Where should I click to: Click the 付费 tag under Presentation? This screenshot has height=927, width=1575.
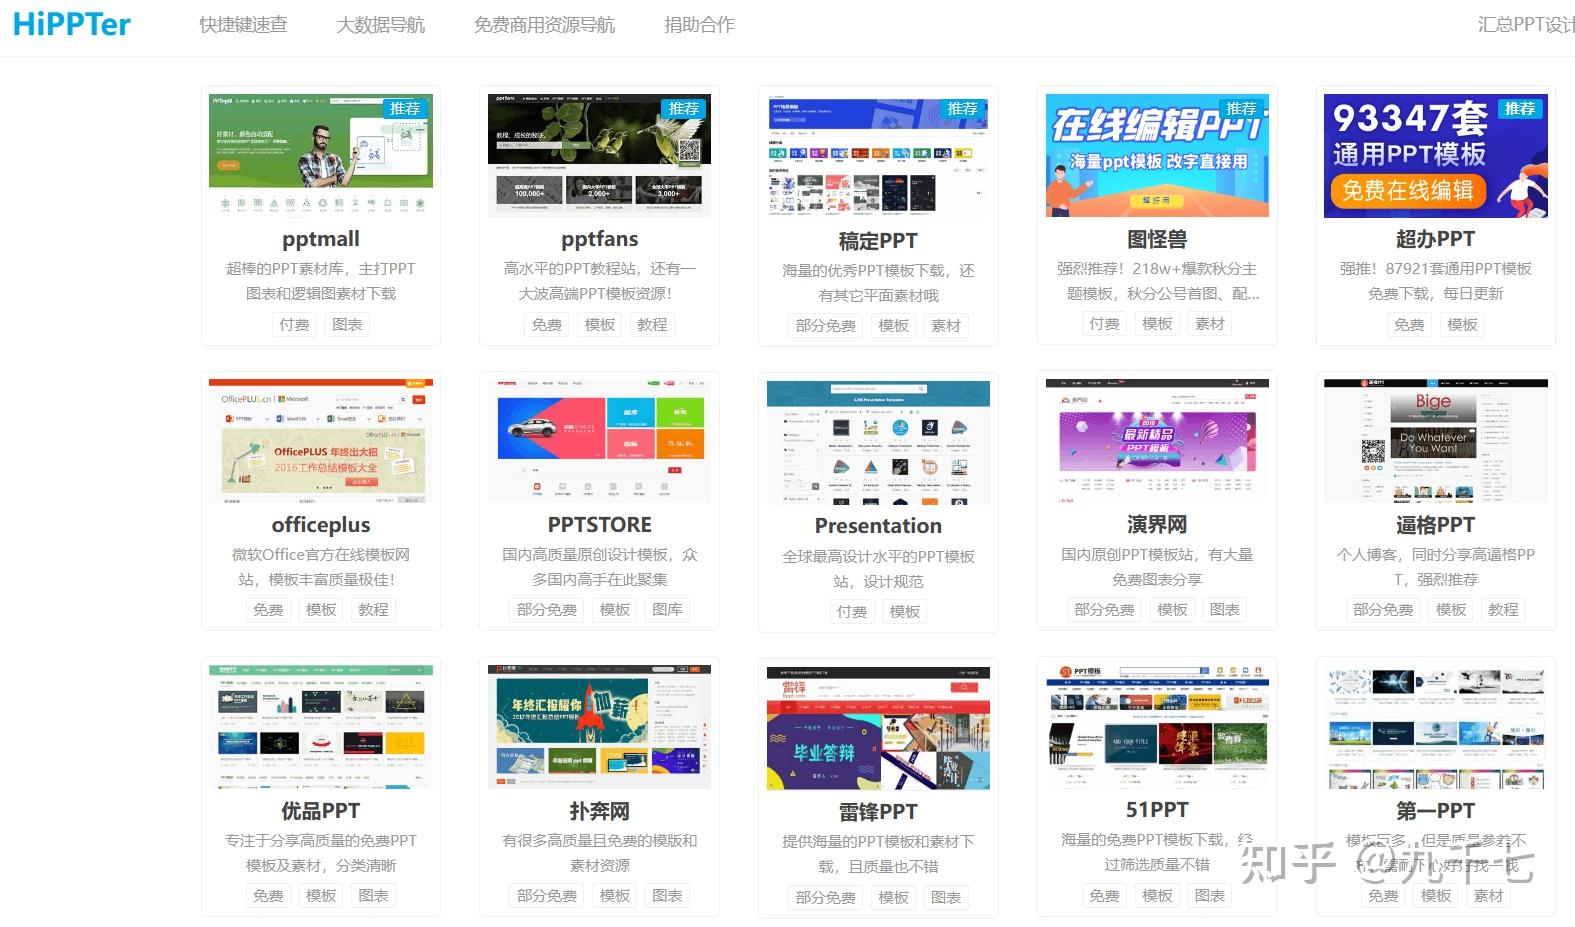coord(852,611)
